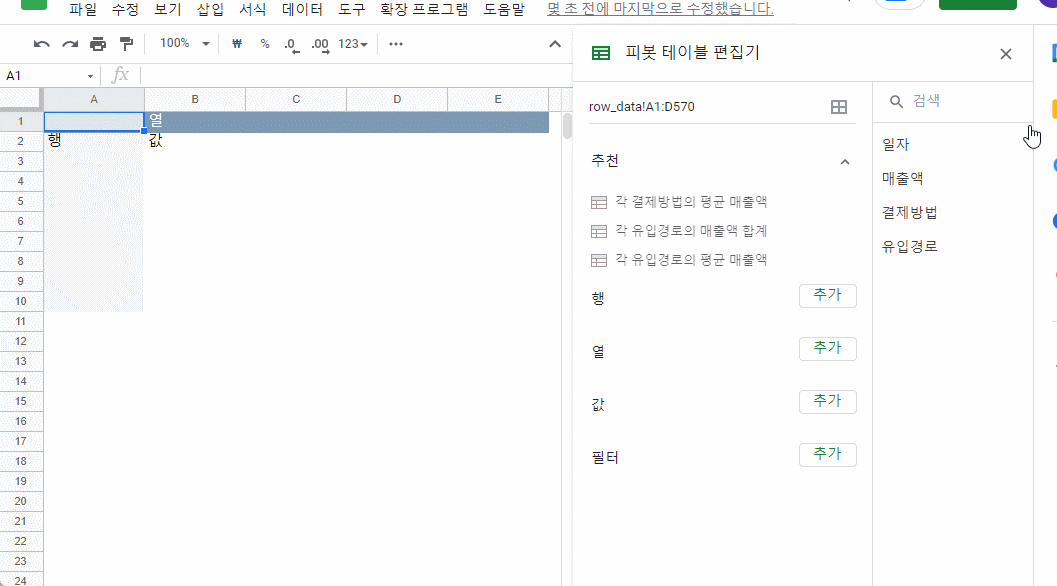Click 추가 button next to 필터
Viewport: 1057px width, 586px height.
pyautogui.click(x=827, y=454)
